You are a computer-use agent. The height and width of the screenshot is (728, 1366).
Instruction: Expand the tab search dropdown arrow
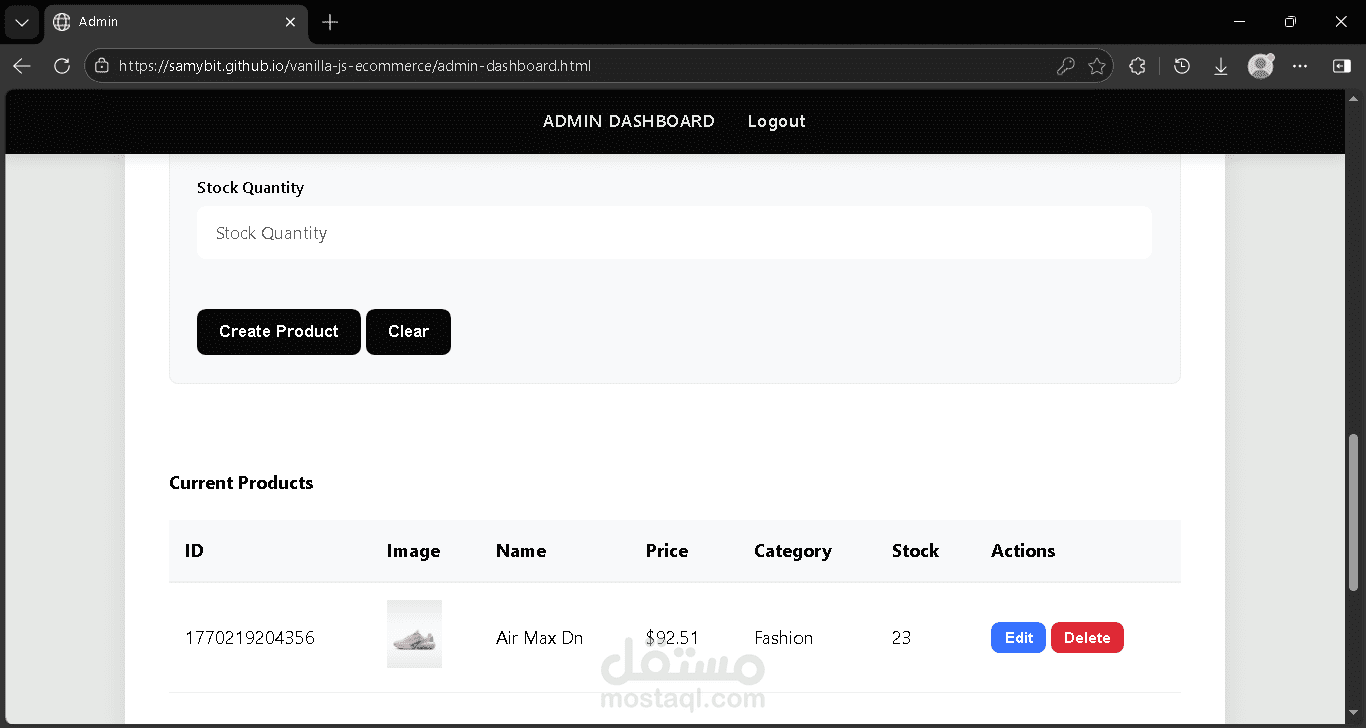point(22,22)
